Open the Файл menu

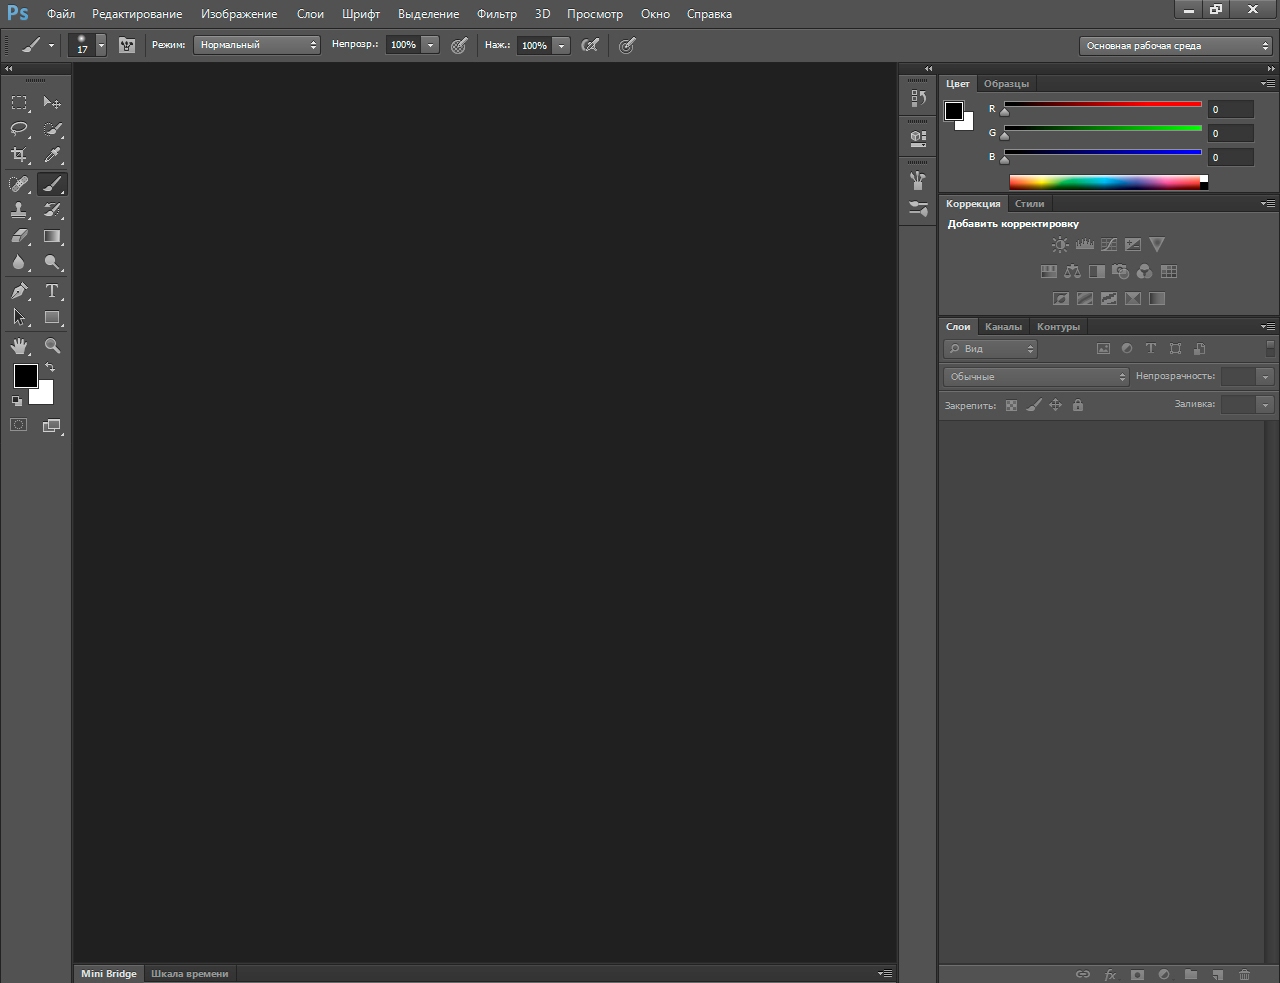pyautogui.click(x=61, y=14)
